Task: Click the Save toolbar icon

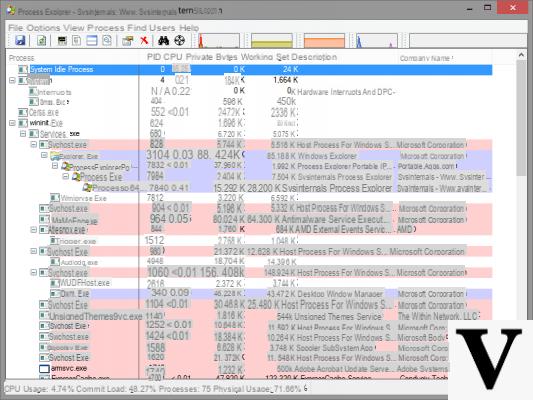Action: click(x=20, y=40)
